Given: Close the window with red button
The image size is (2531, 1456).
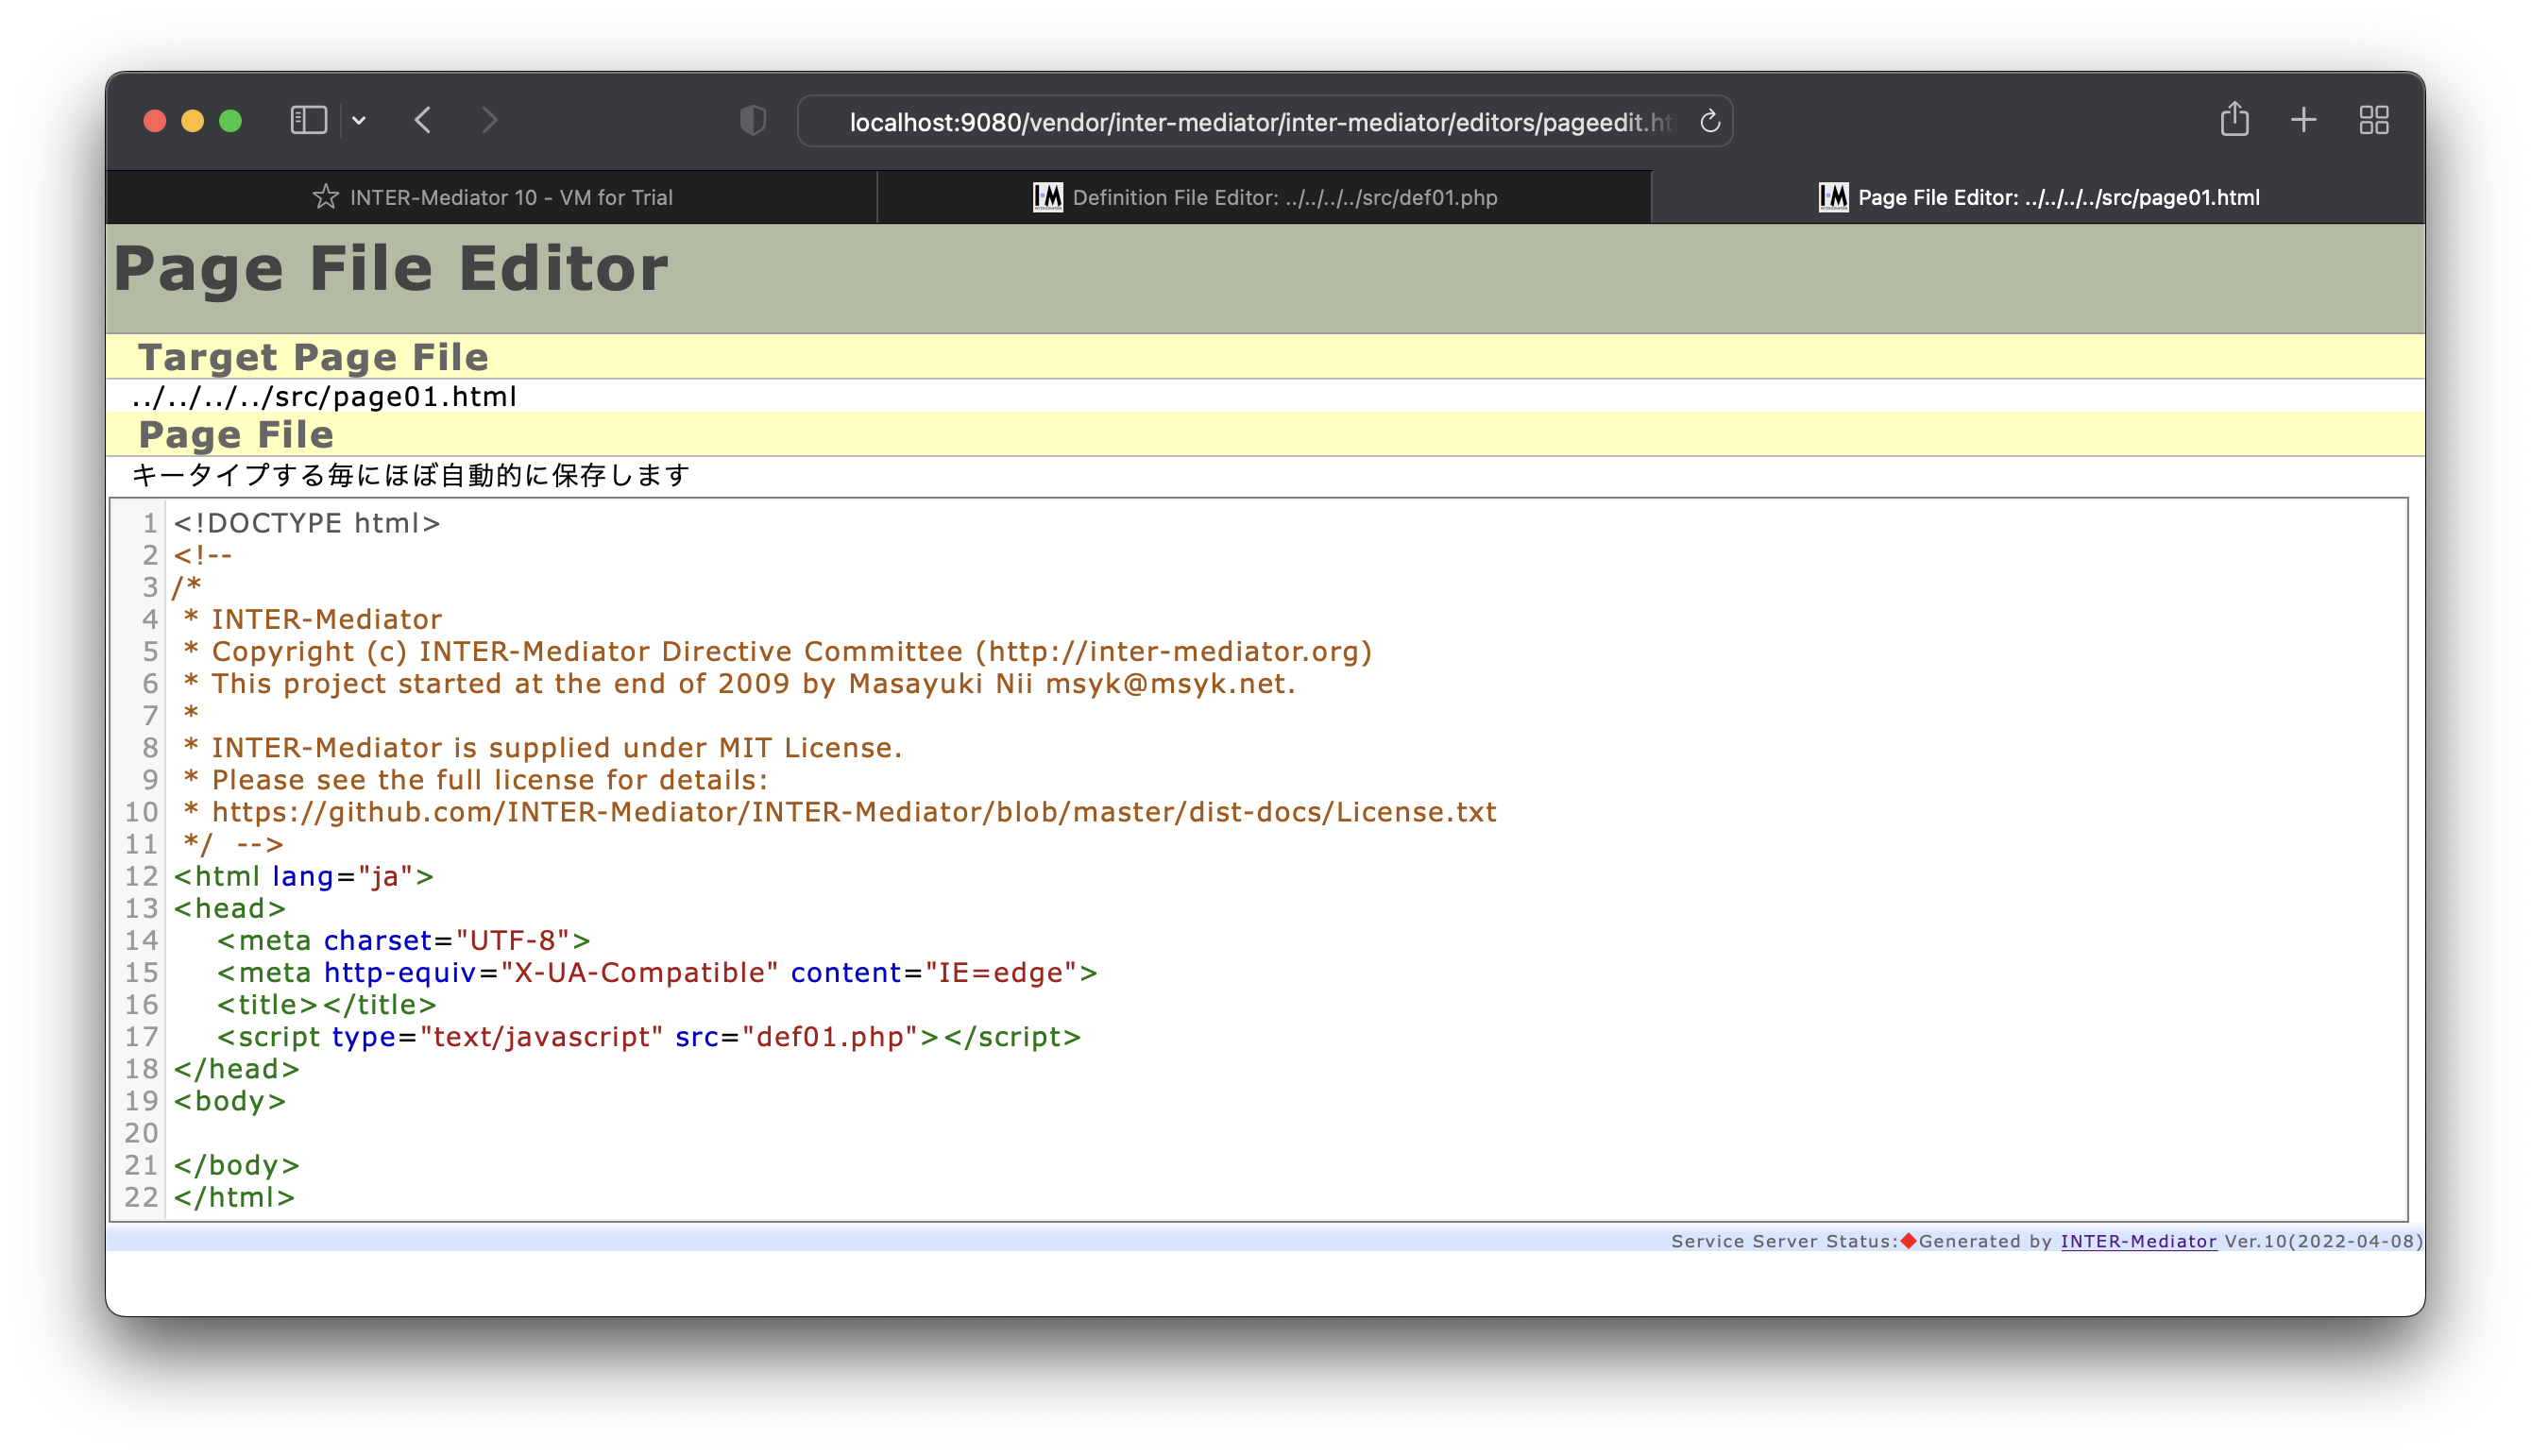Looking at the screenshot, I should [x=155, y=121].
